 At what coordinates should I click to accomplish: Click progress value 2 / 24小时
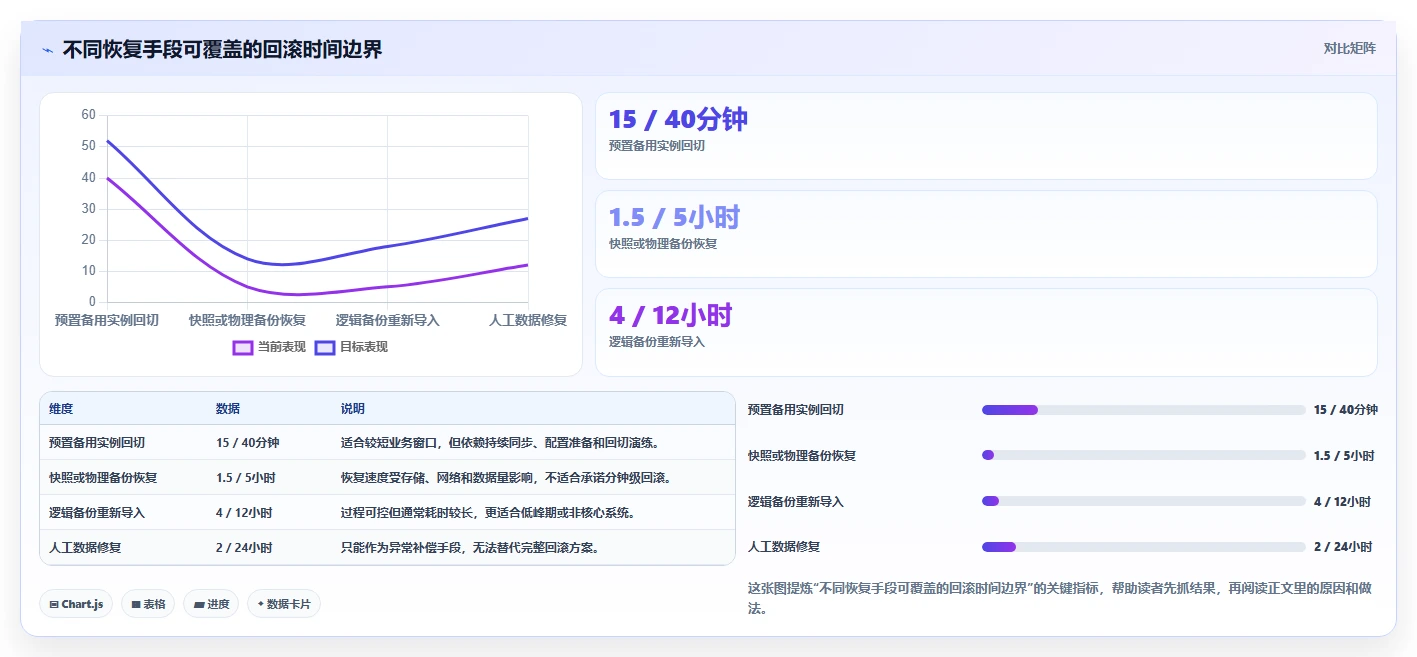point(1343,546)
